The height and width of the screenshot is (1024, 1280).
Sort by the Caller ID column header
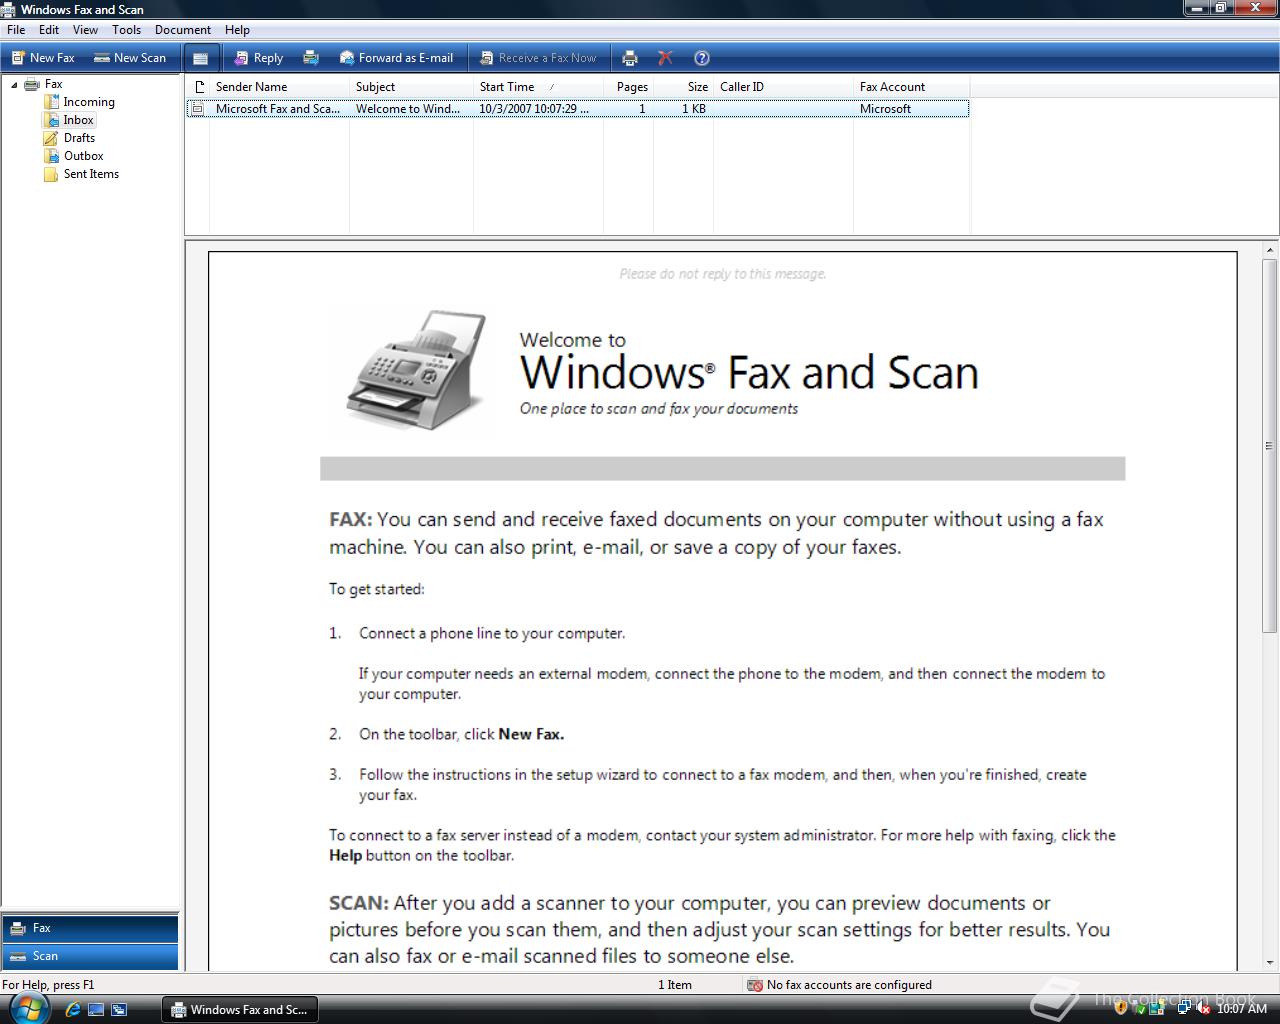(x=783, y=87)
